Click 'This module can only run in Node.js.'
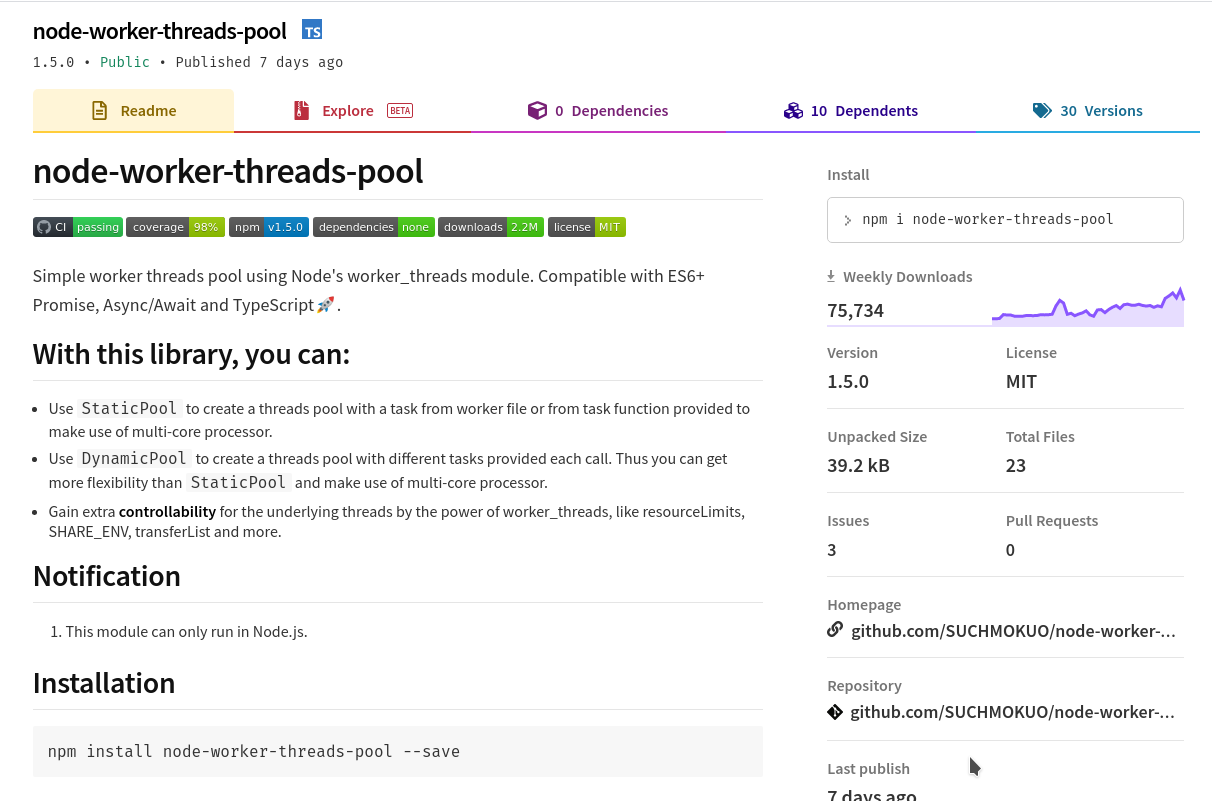This screenshot has height=801, width=1212. pos(186,631)
